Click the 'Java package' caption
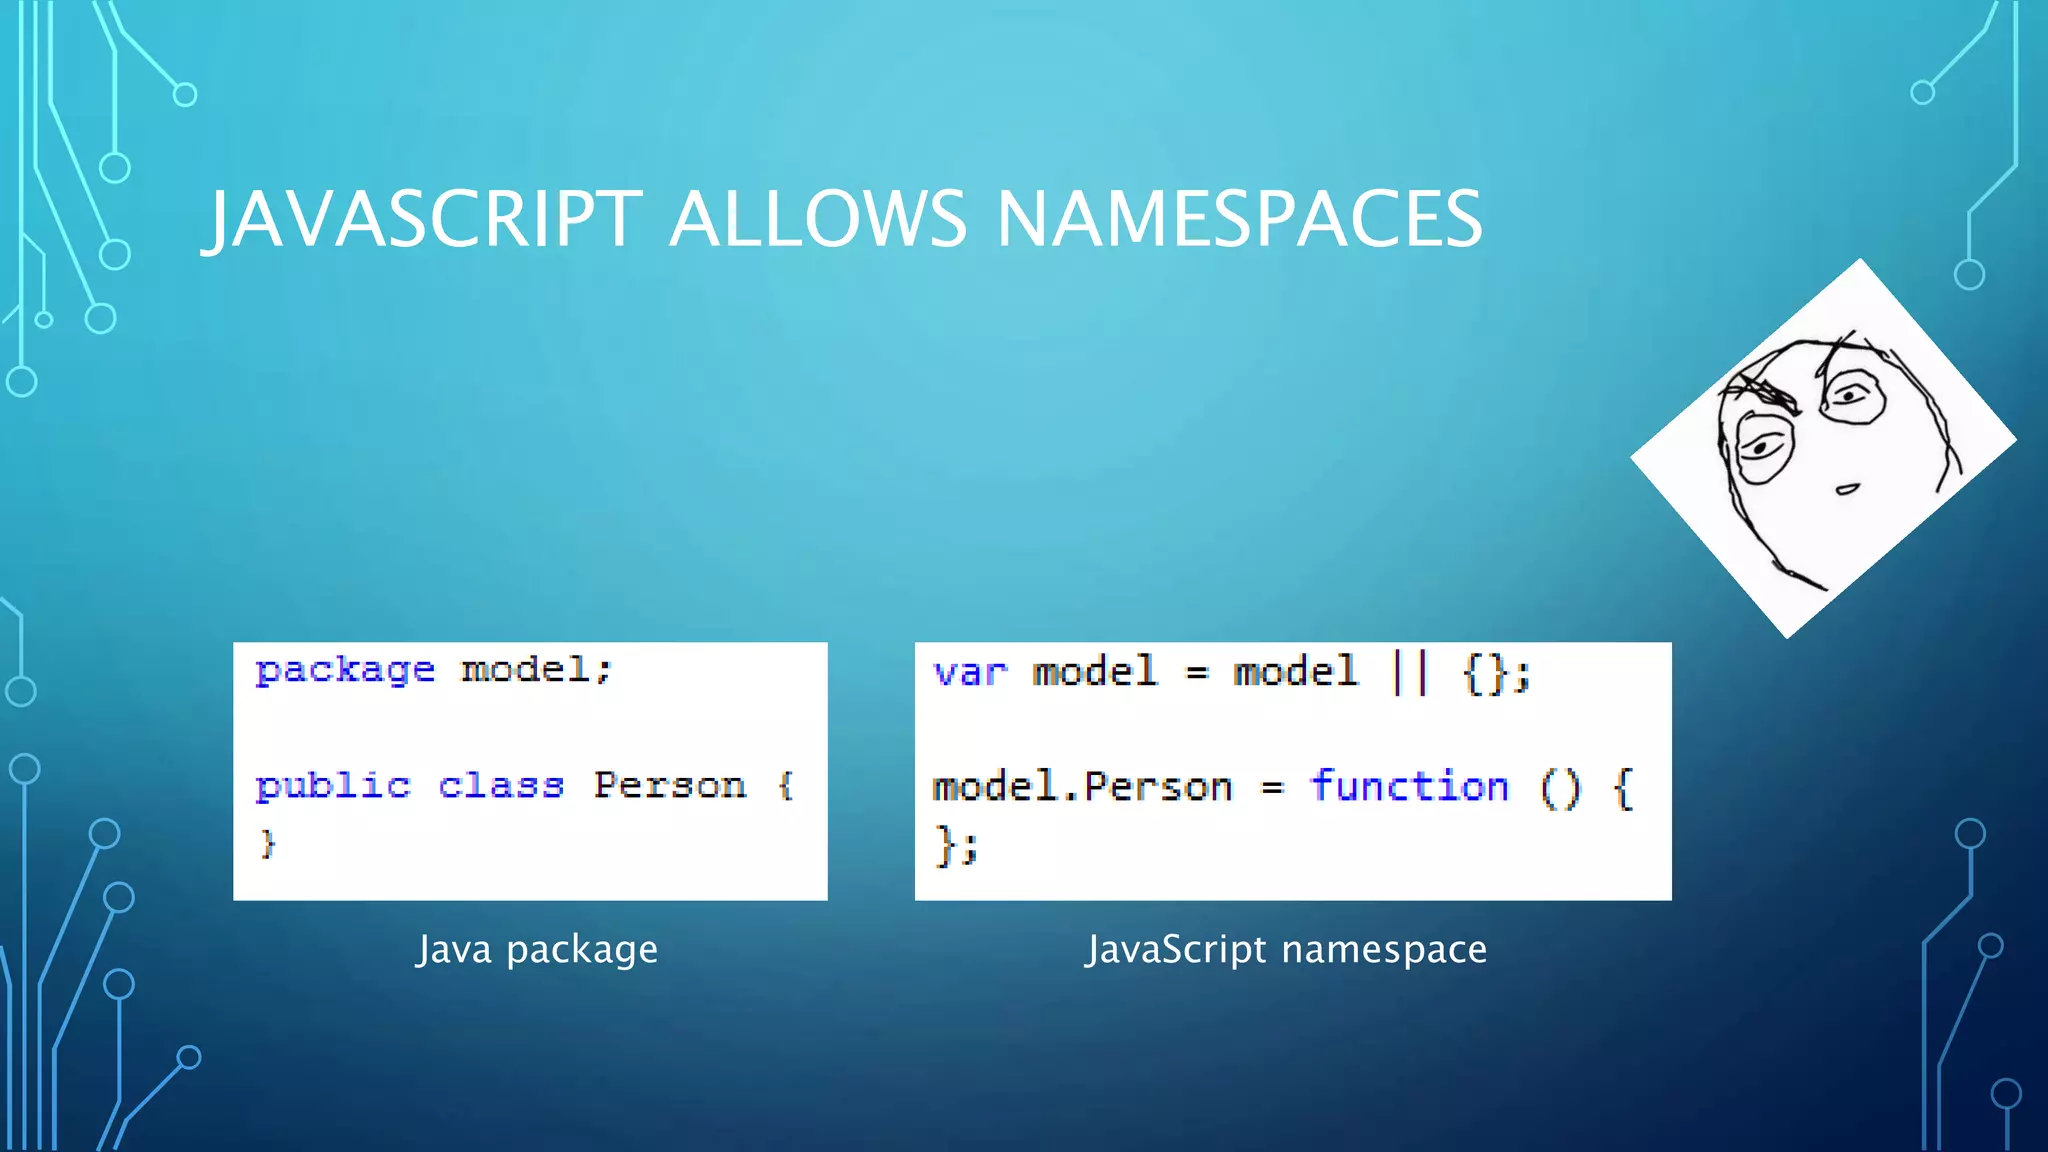This screenshot has width=2048, height=1152. 538,949
